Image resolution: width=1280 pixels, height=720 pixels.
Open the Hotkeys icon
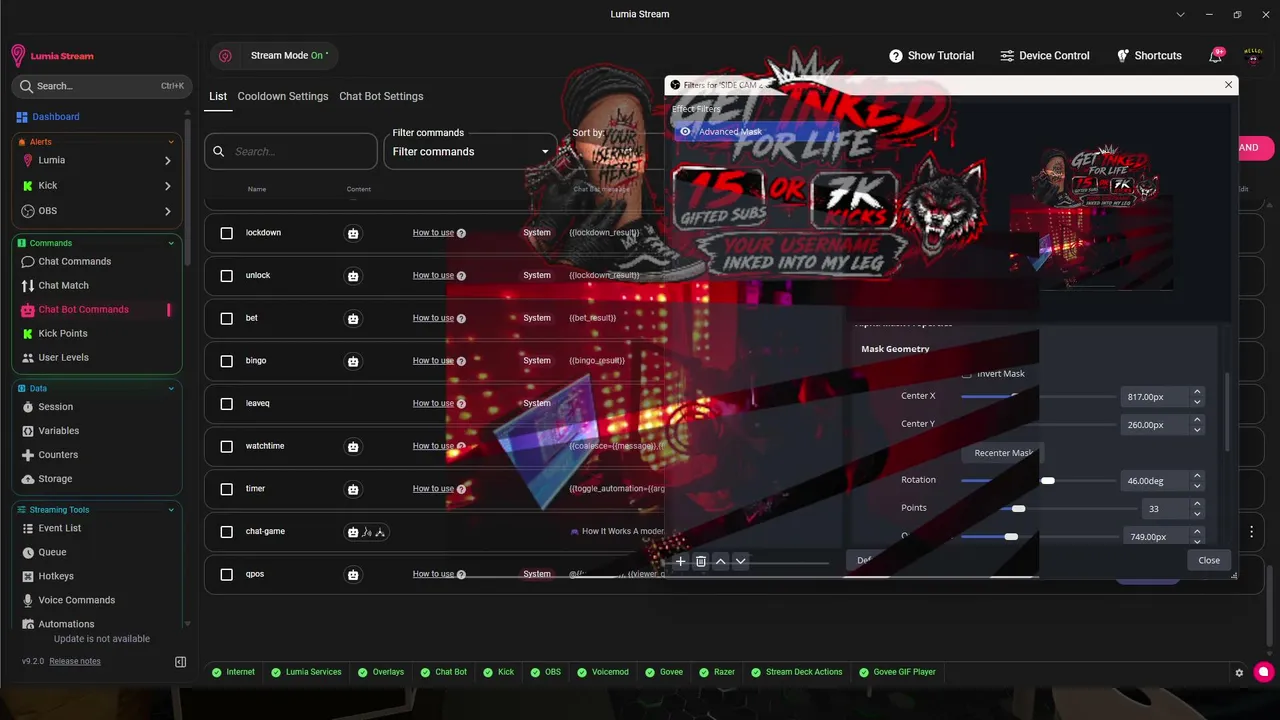coord(28,576)
